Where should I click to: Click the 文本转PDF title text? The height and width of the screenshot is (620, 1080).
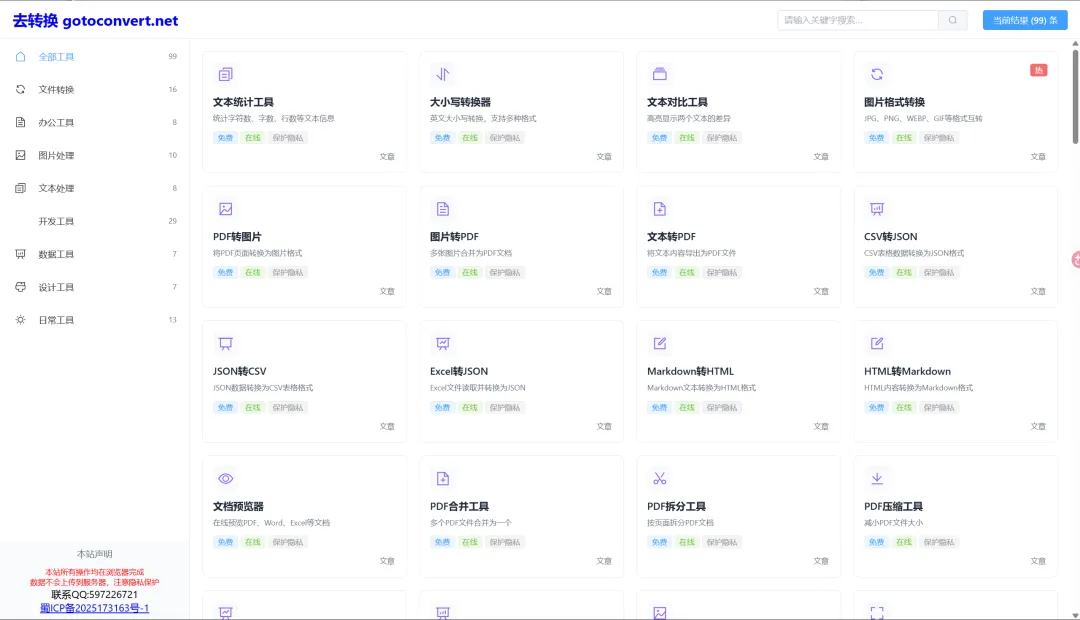[672, 236]
